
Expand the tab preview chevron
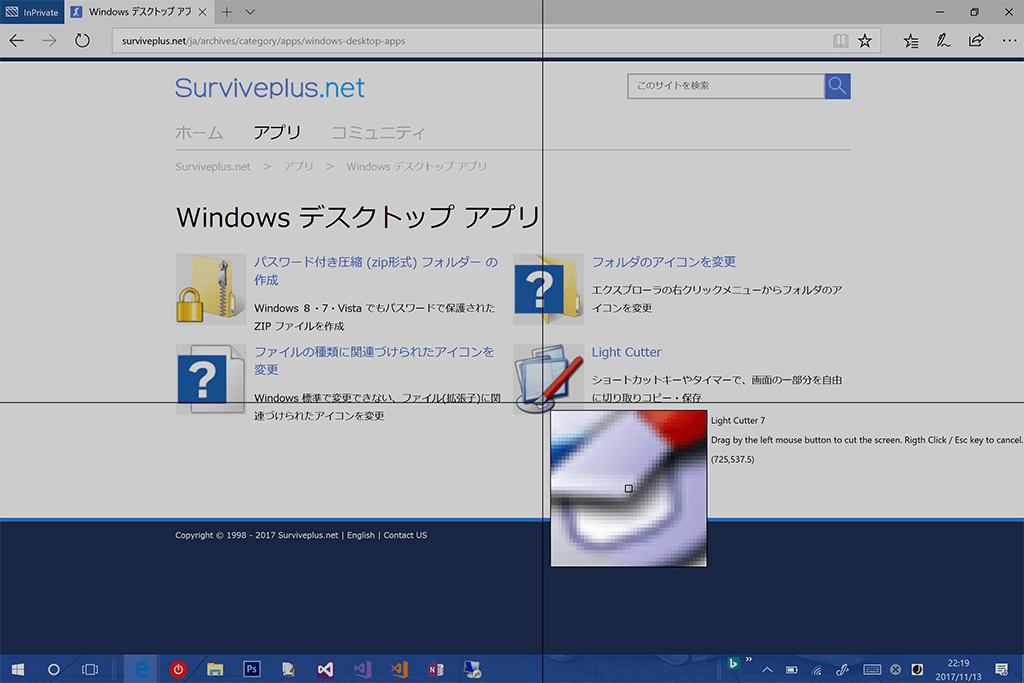pos(250,12)
